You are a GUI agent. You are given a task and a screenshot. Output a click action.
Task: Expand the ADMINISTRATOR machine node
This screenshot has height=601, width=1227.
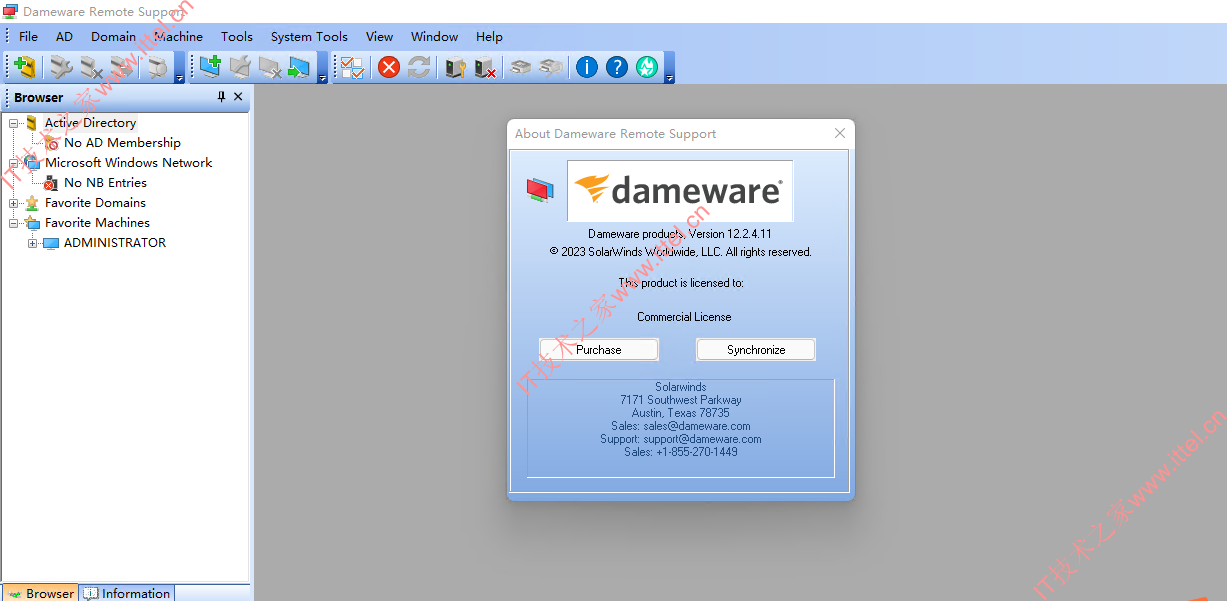33,243
